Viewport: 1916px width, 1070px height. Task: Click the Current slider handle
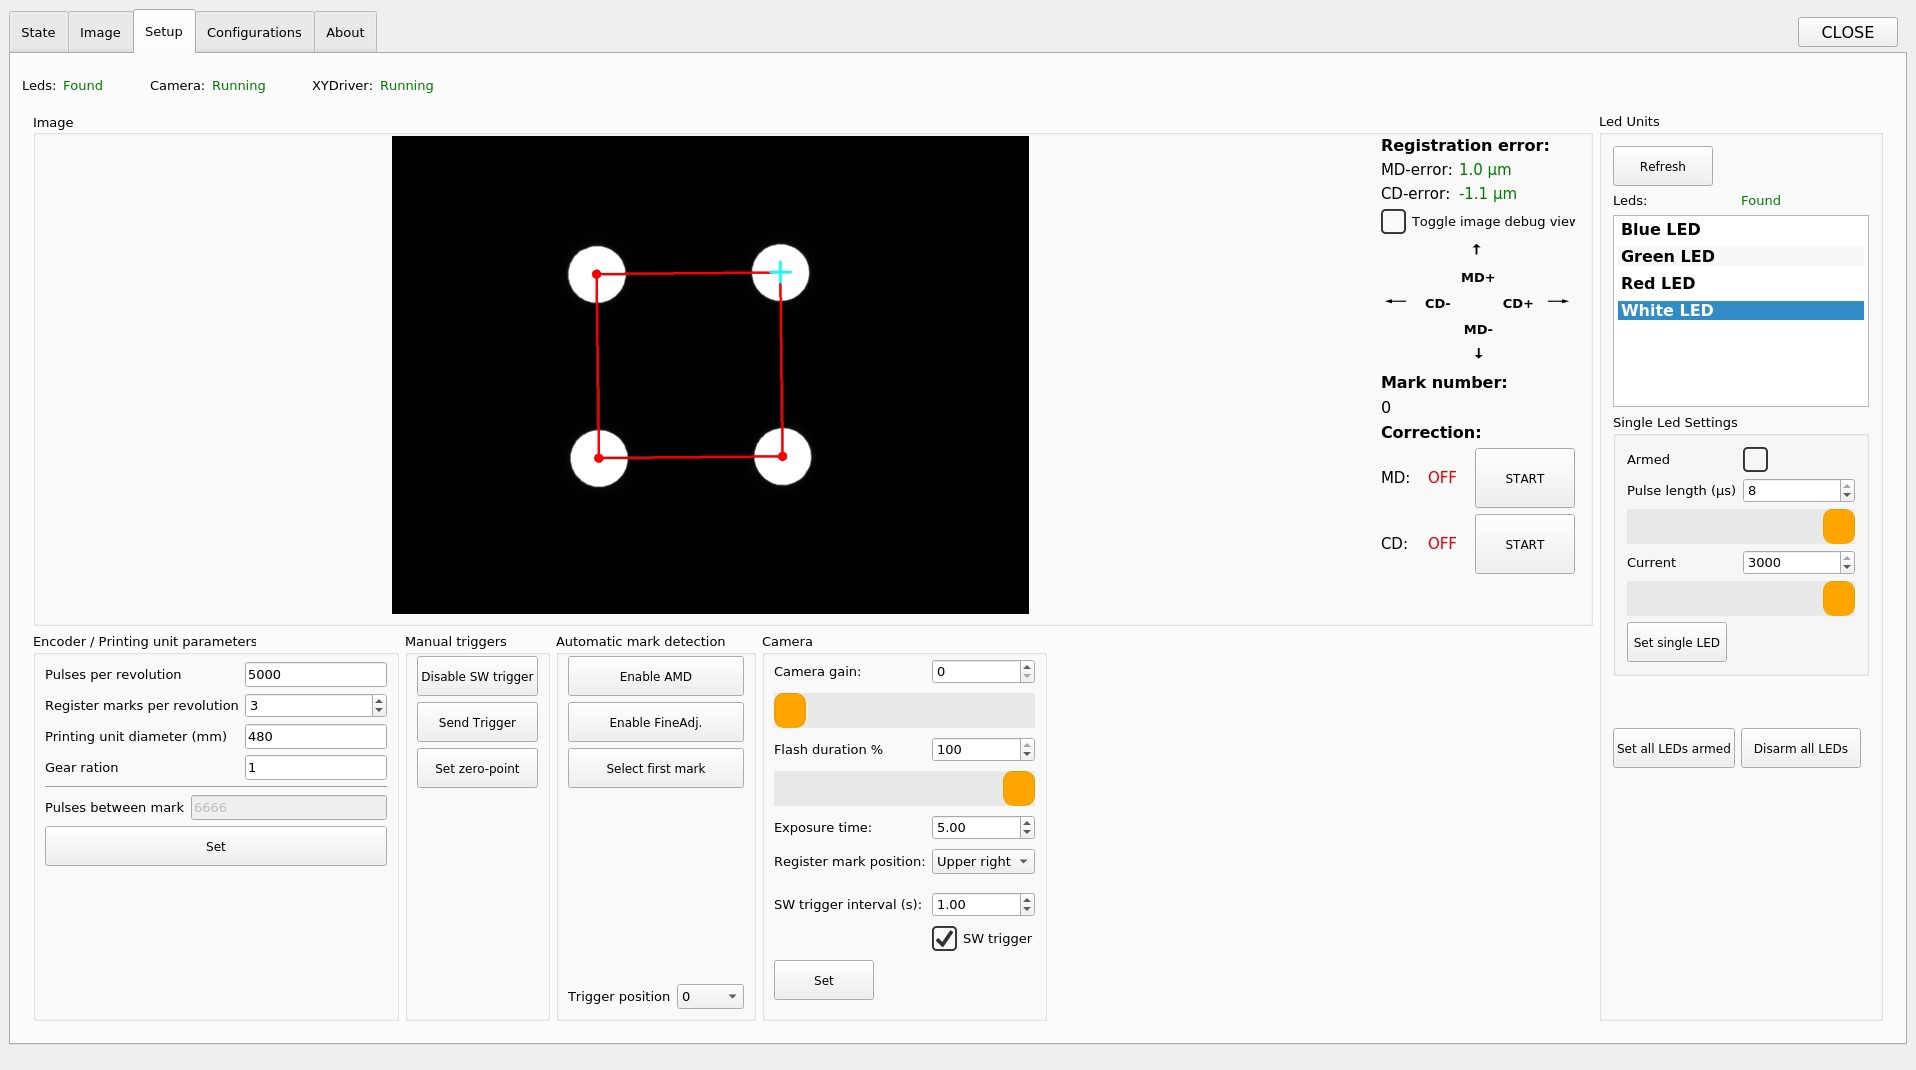click(1838, 599)
